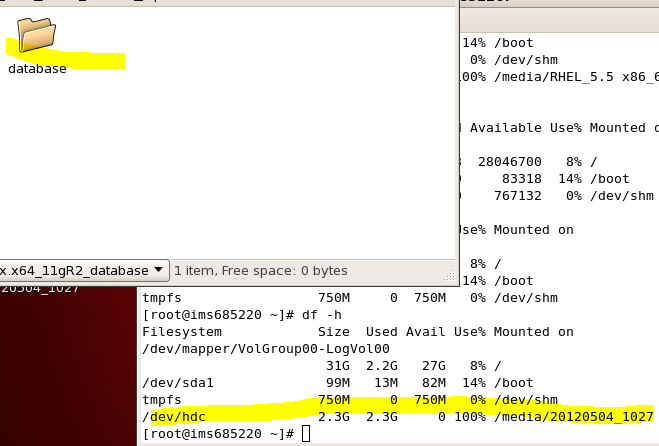Click the /dev/mapper/VolGroup00-LogVol00 line
659x446 pixels.
(x=266, y=349)
